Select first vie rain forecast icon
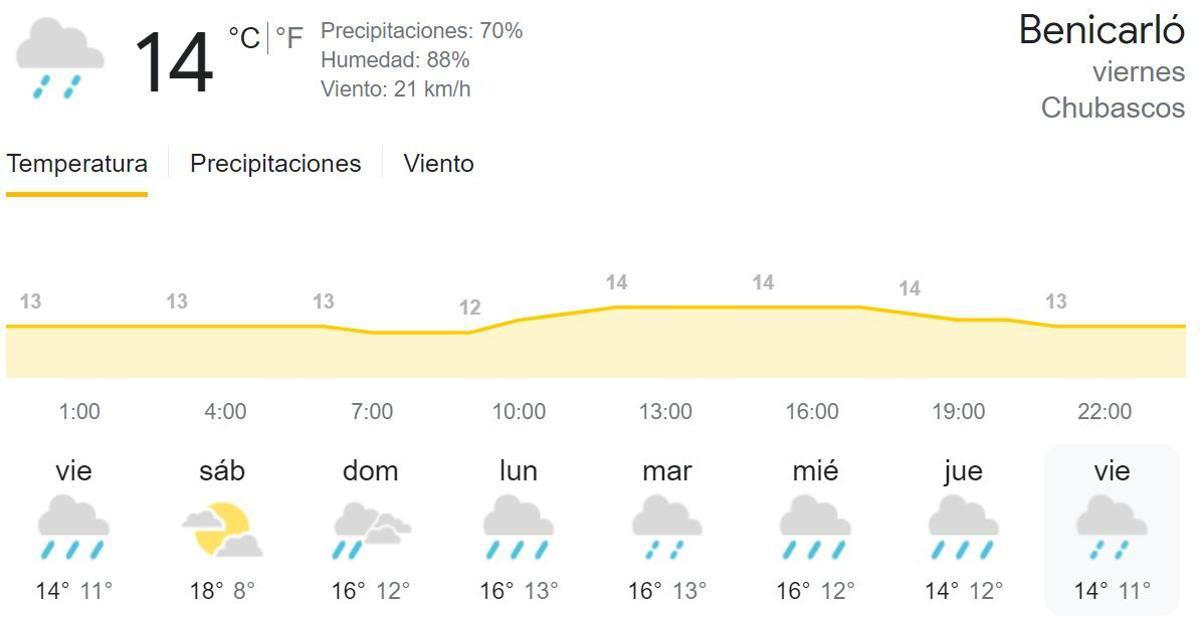Screen dimensions: 1200x617 point(73,528)
